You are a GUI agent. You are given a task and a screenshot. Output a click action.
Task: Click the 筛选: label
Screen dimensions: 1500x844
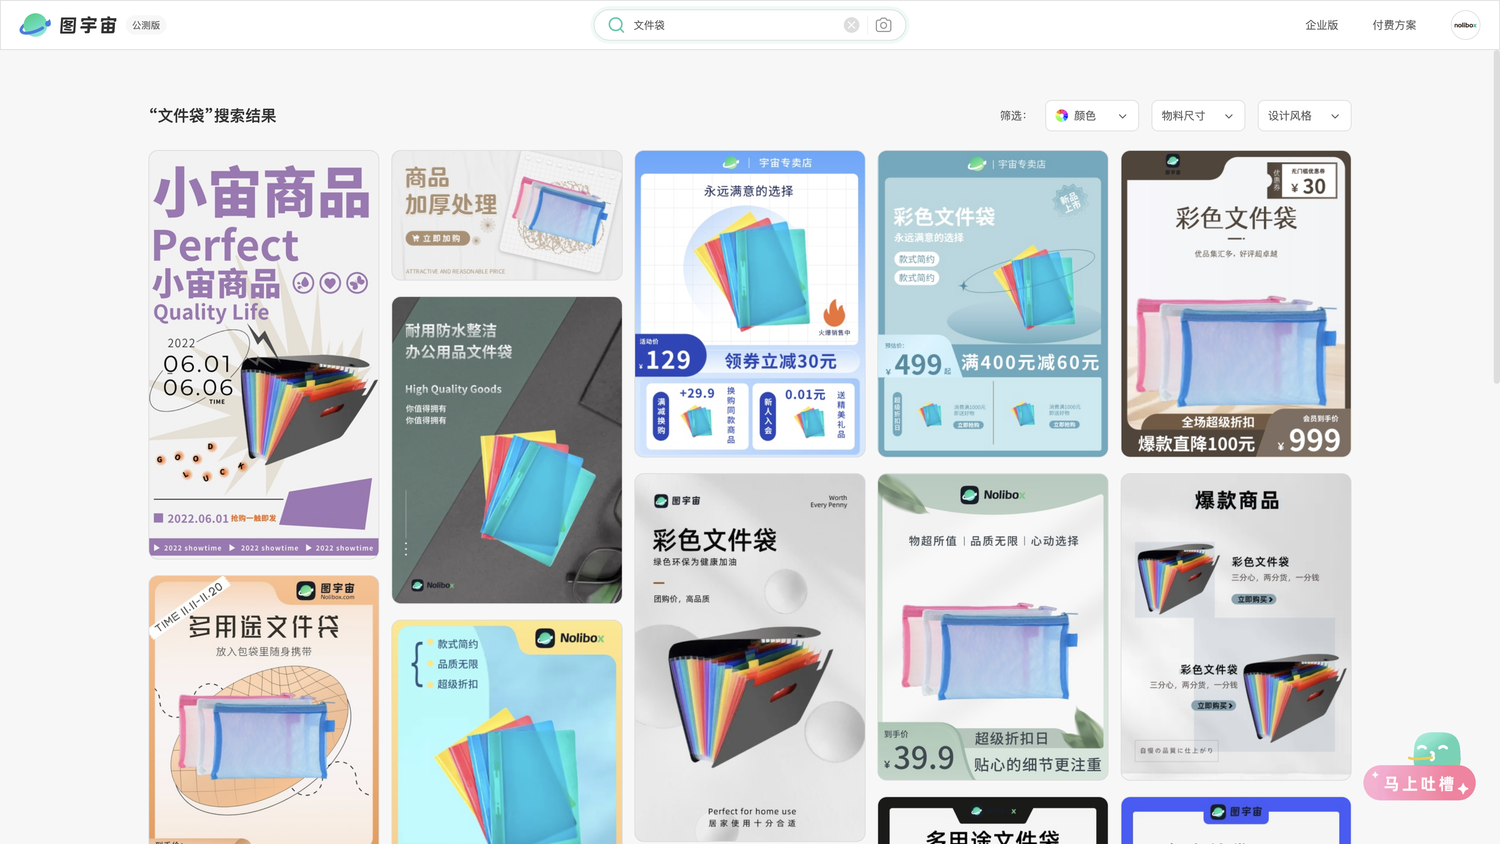pos(1013,116)
